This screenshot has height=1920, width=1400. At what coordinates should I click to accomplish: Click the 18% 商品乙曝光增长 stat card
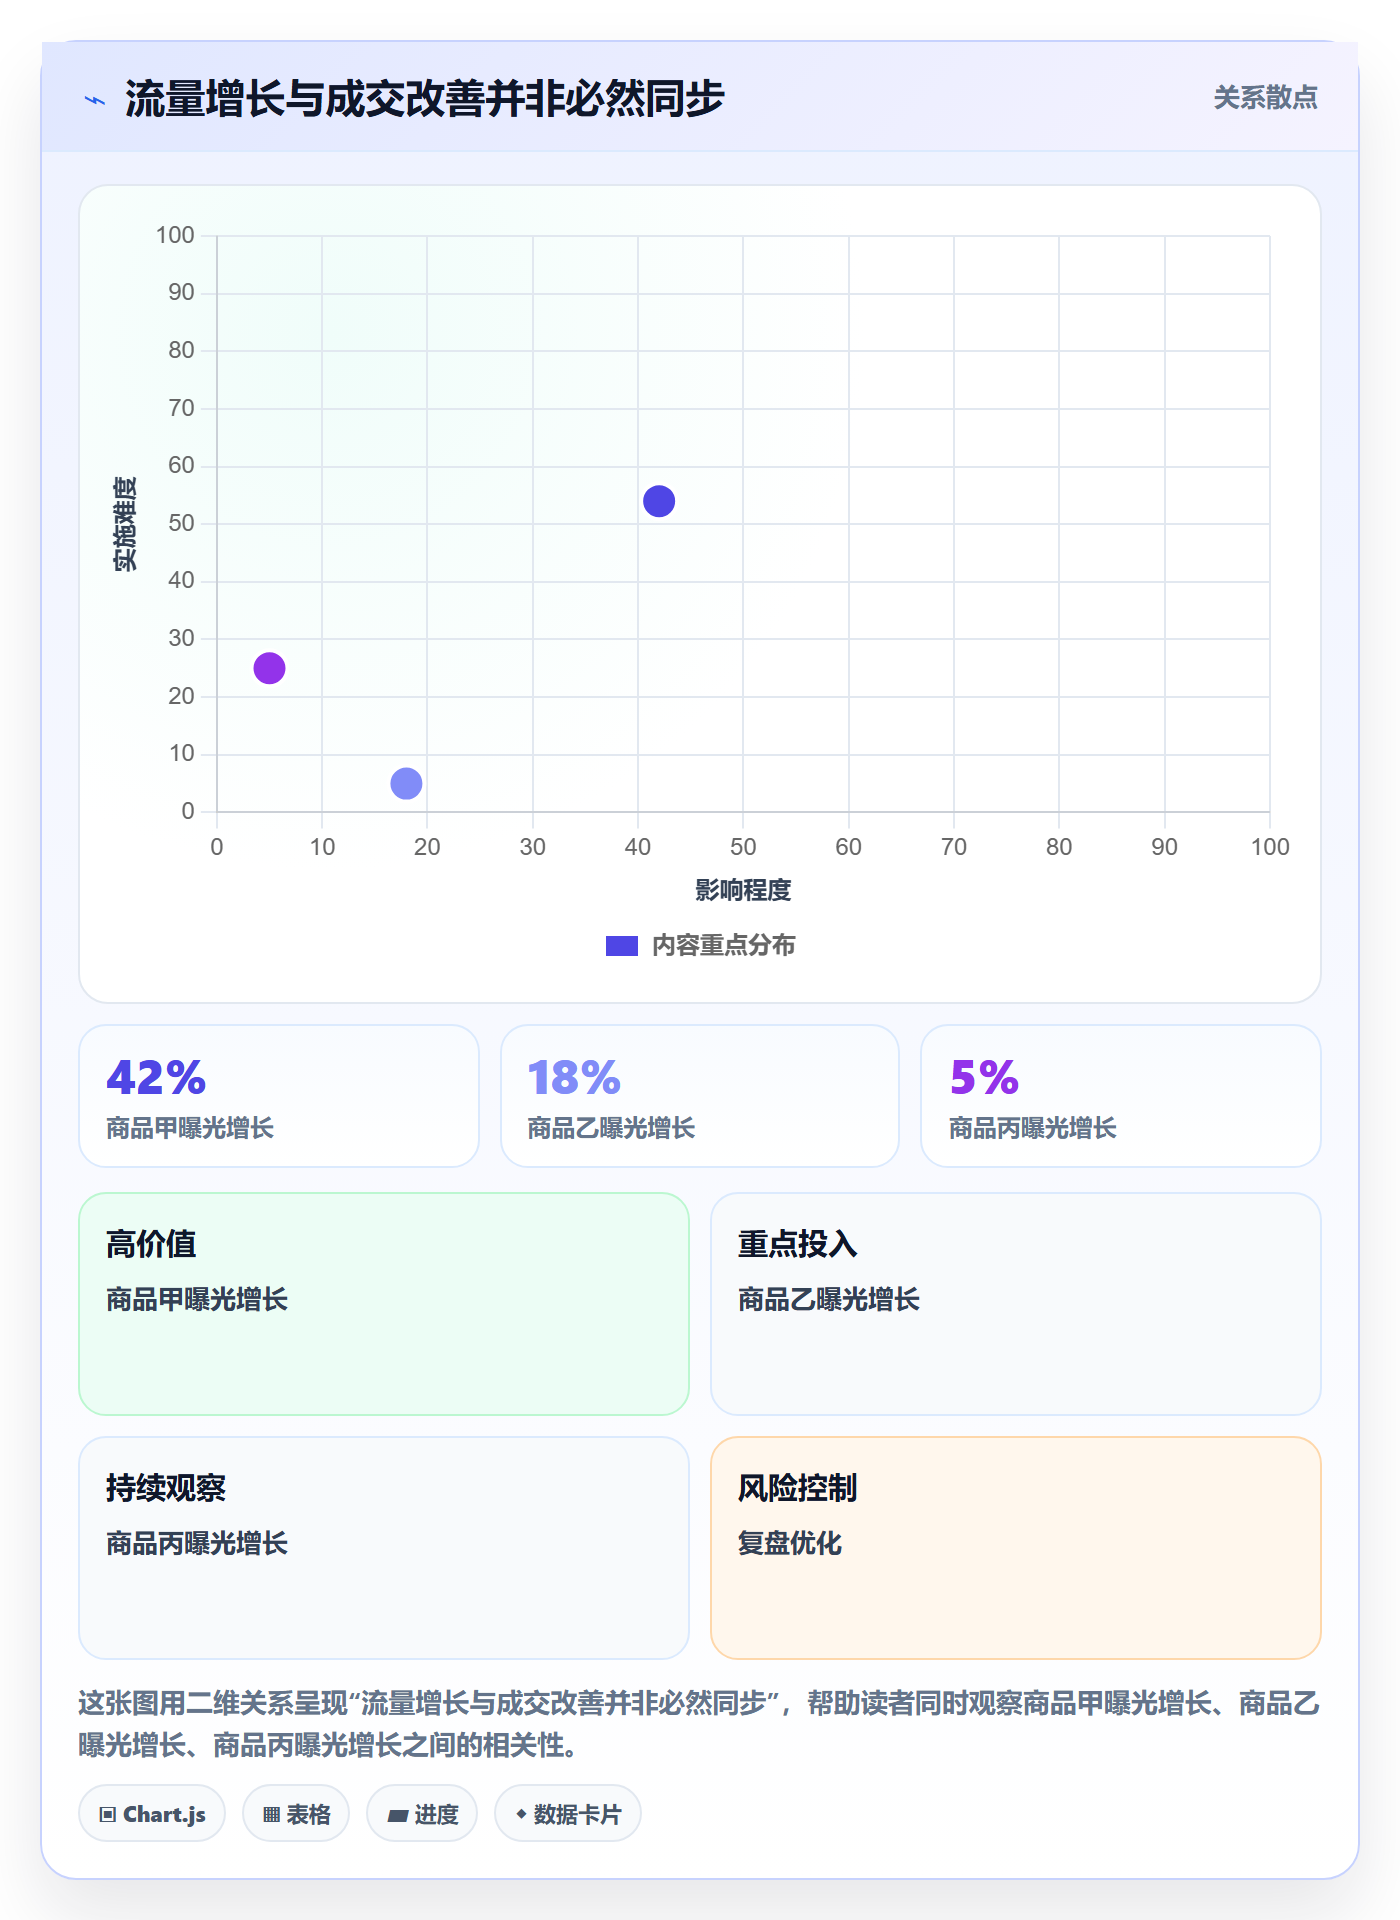700,1096
